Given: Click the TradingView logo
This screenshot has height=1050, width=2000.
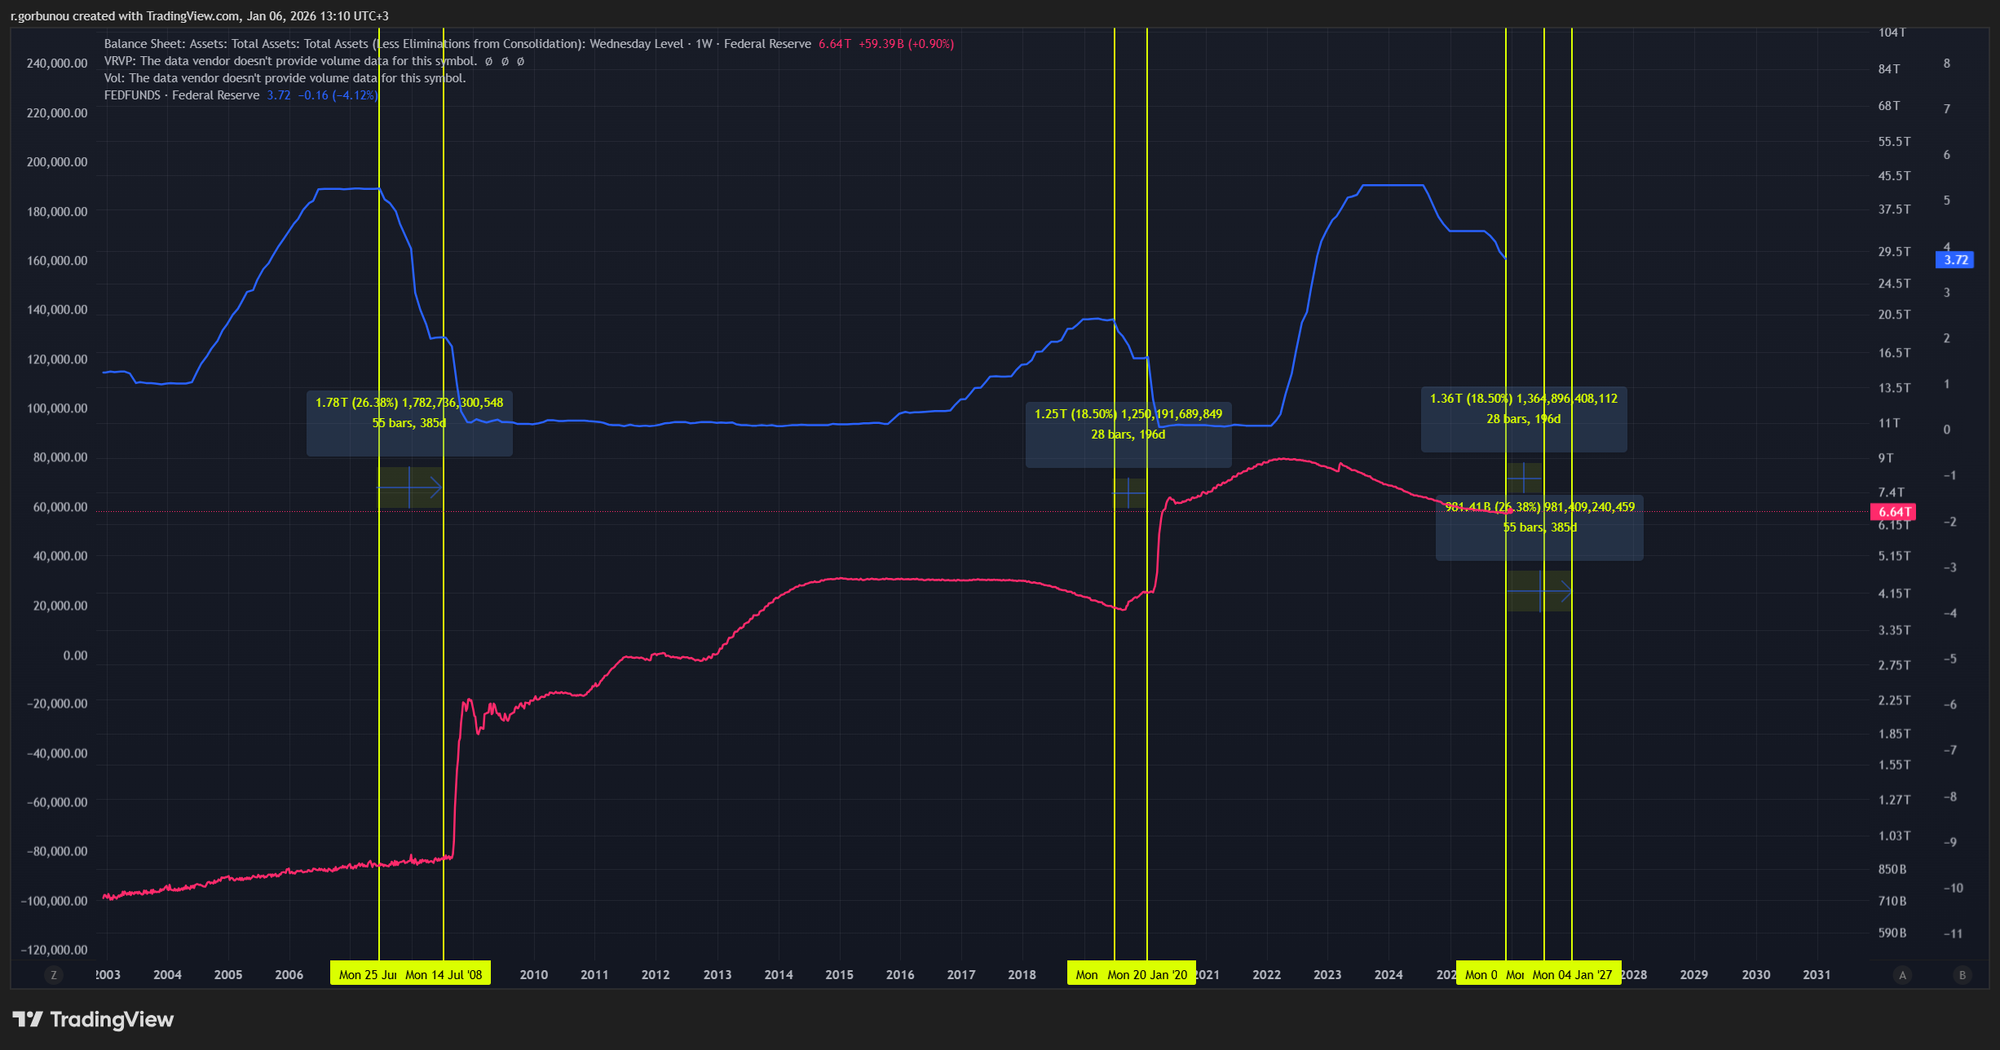Looking at the screenshot, I should pyautogui.click(x=93, y=1019).
